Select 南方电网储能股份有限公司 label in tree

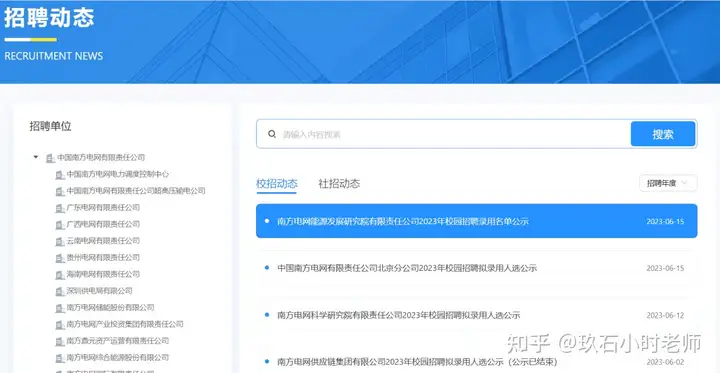pos(110,307)
